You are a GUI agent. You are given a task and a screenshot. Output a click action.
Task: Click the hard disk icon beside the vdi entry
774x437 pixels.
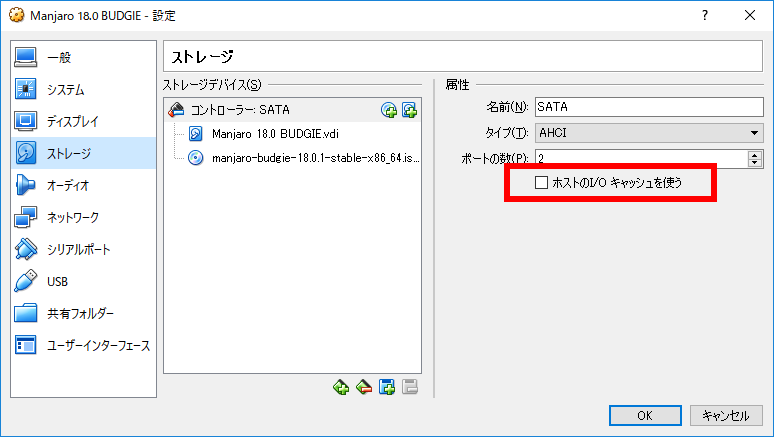(196, 134)
